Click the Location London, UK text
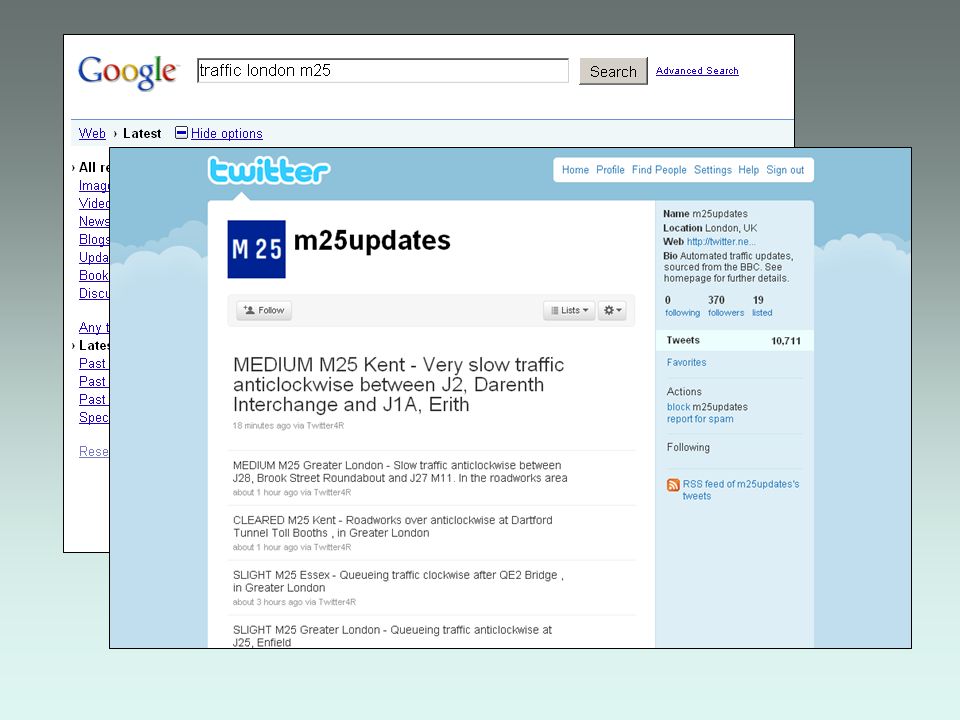Screen dimensions: 960x720 [710, 228]
